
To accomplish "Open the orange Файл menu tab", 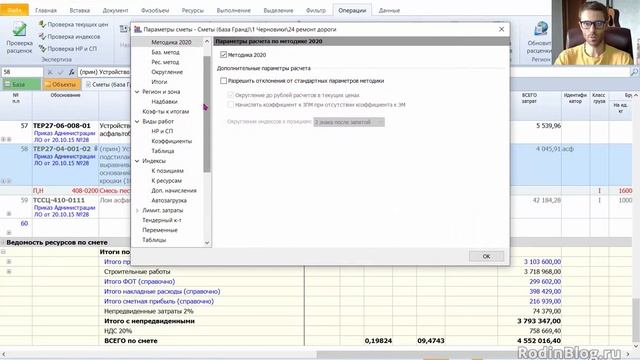I will (x=14, y=10).
